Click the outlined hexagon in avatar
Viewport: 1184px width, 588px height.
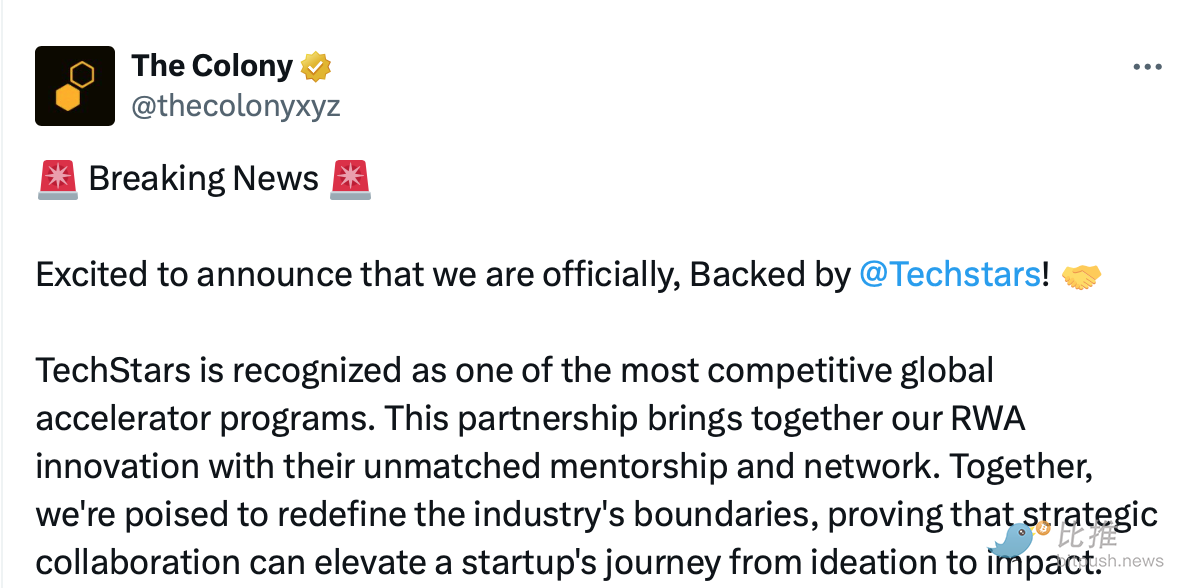click(82, 74)
